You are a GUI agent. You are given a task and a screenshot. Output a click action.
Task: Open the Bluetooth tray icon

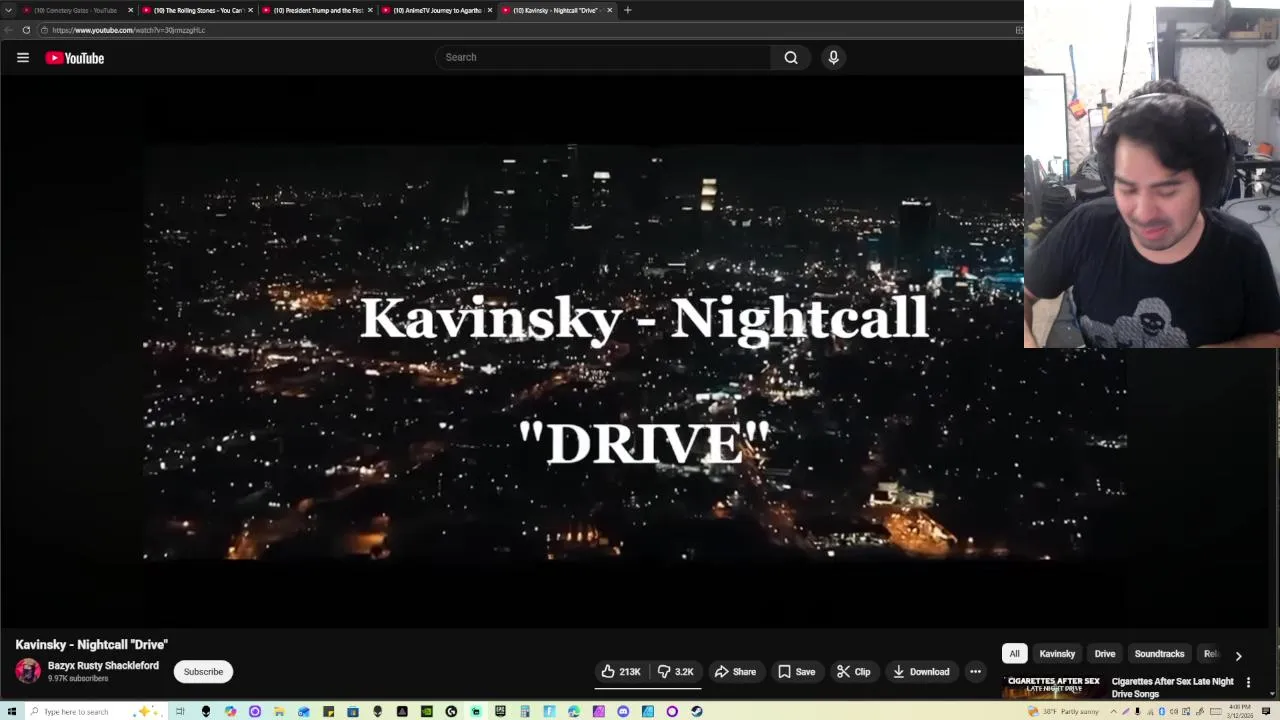pyautogui.click(x=1161, y=711)
